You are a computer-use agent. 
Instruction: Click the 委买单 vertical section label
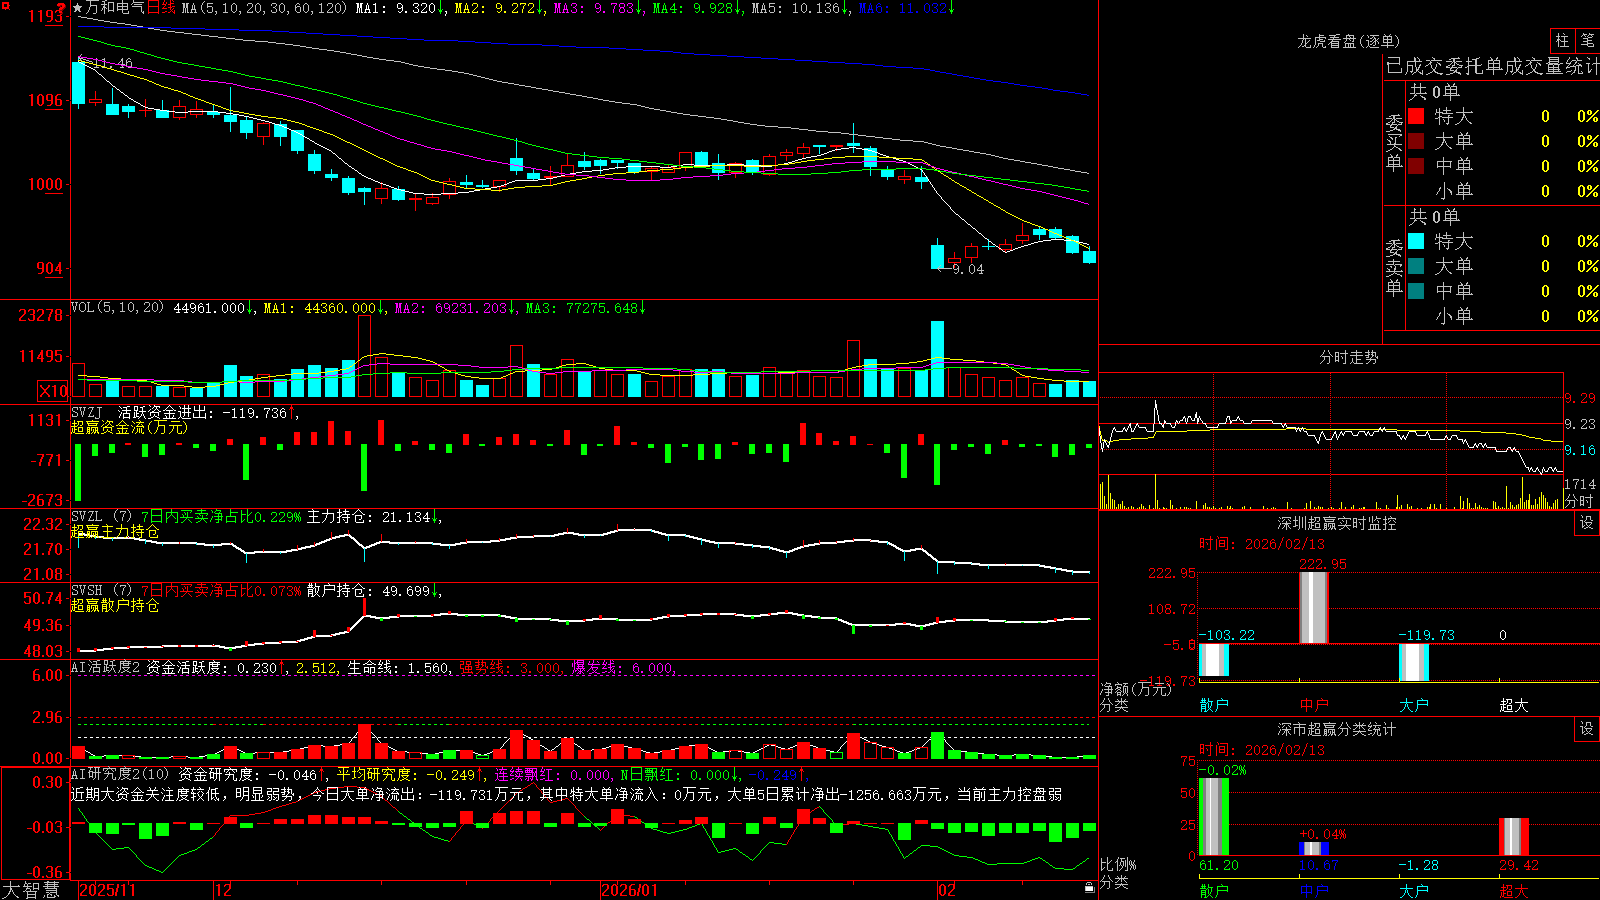click(1394, 142)
